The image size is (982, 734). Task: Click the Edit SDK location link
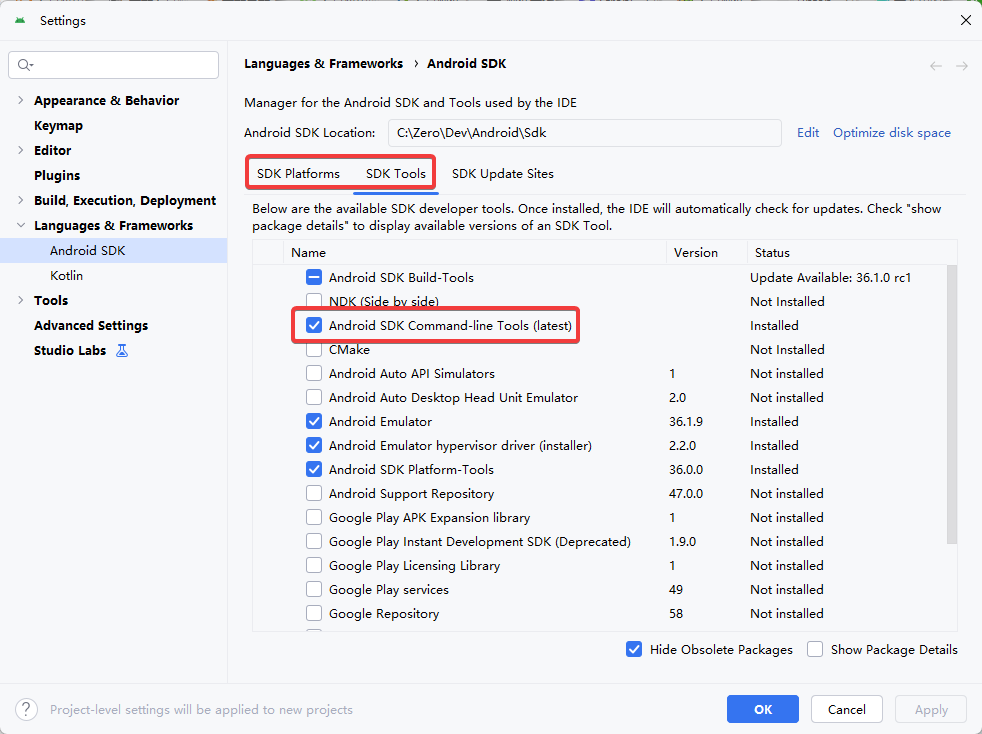pyautogui.click(x=808, y=133)
